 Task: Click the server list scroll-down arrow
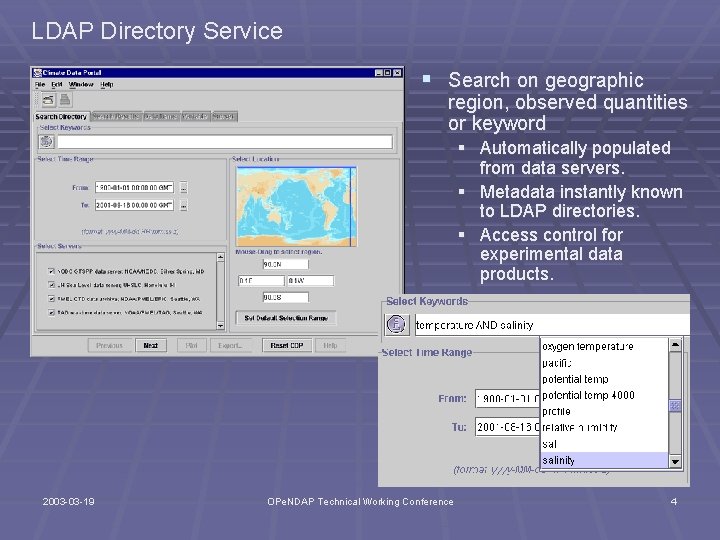tap(220, 326)
